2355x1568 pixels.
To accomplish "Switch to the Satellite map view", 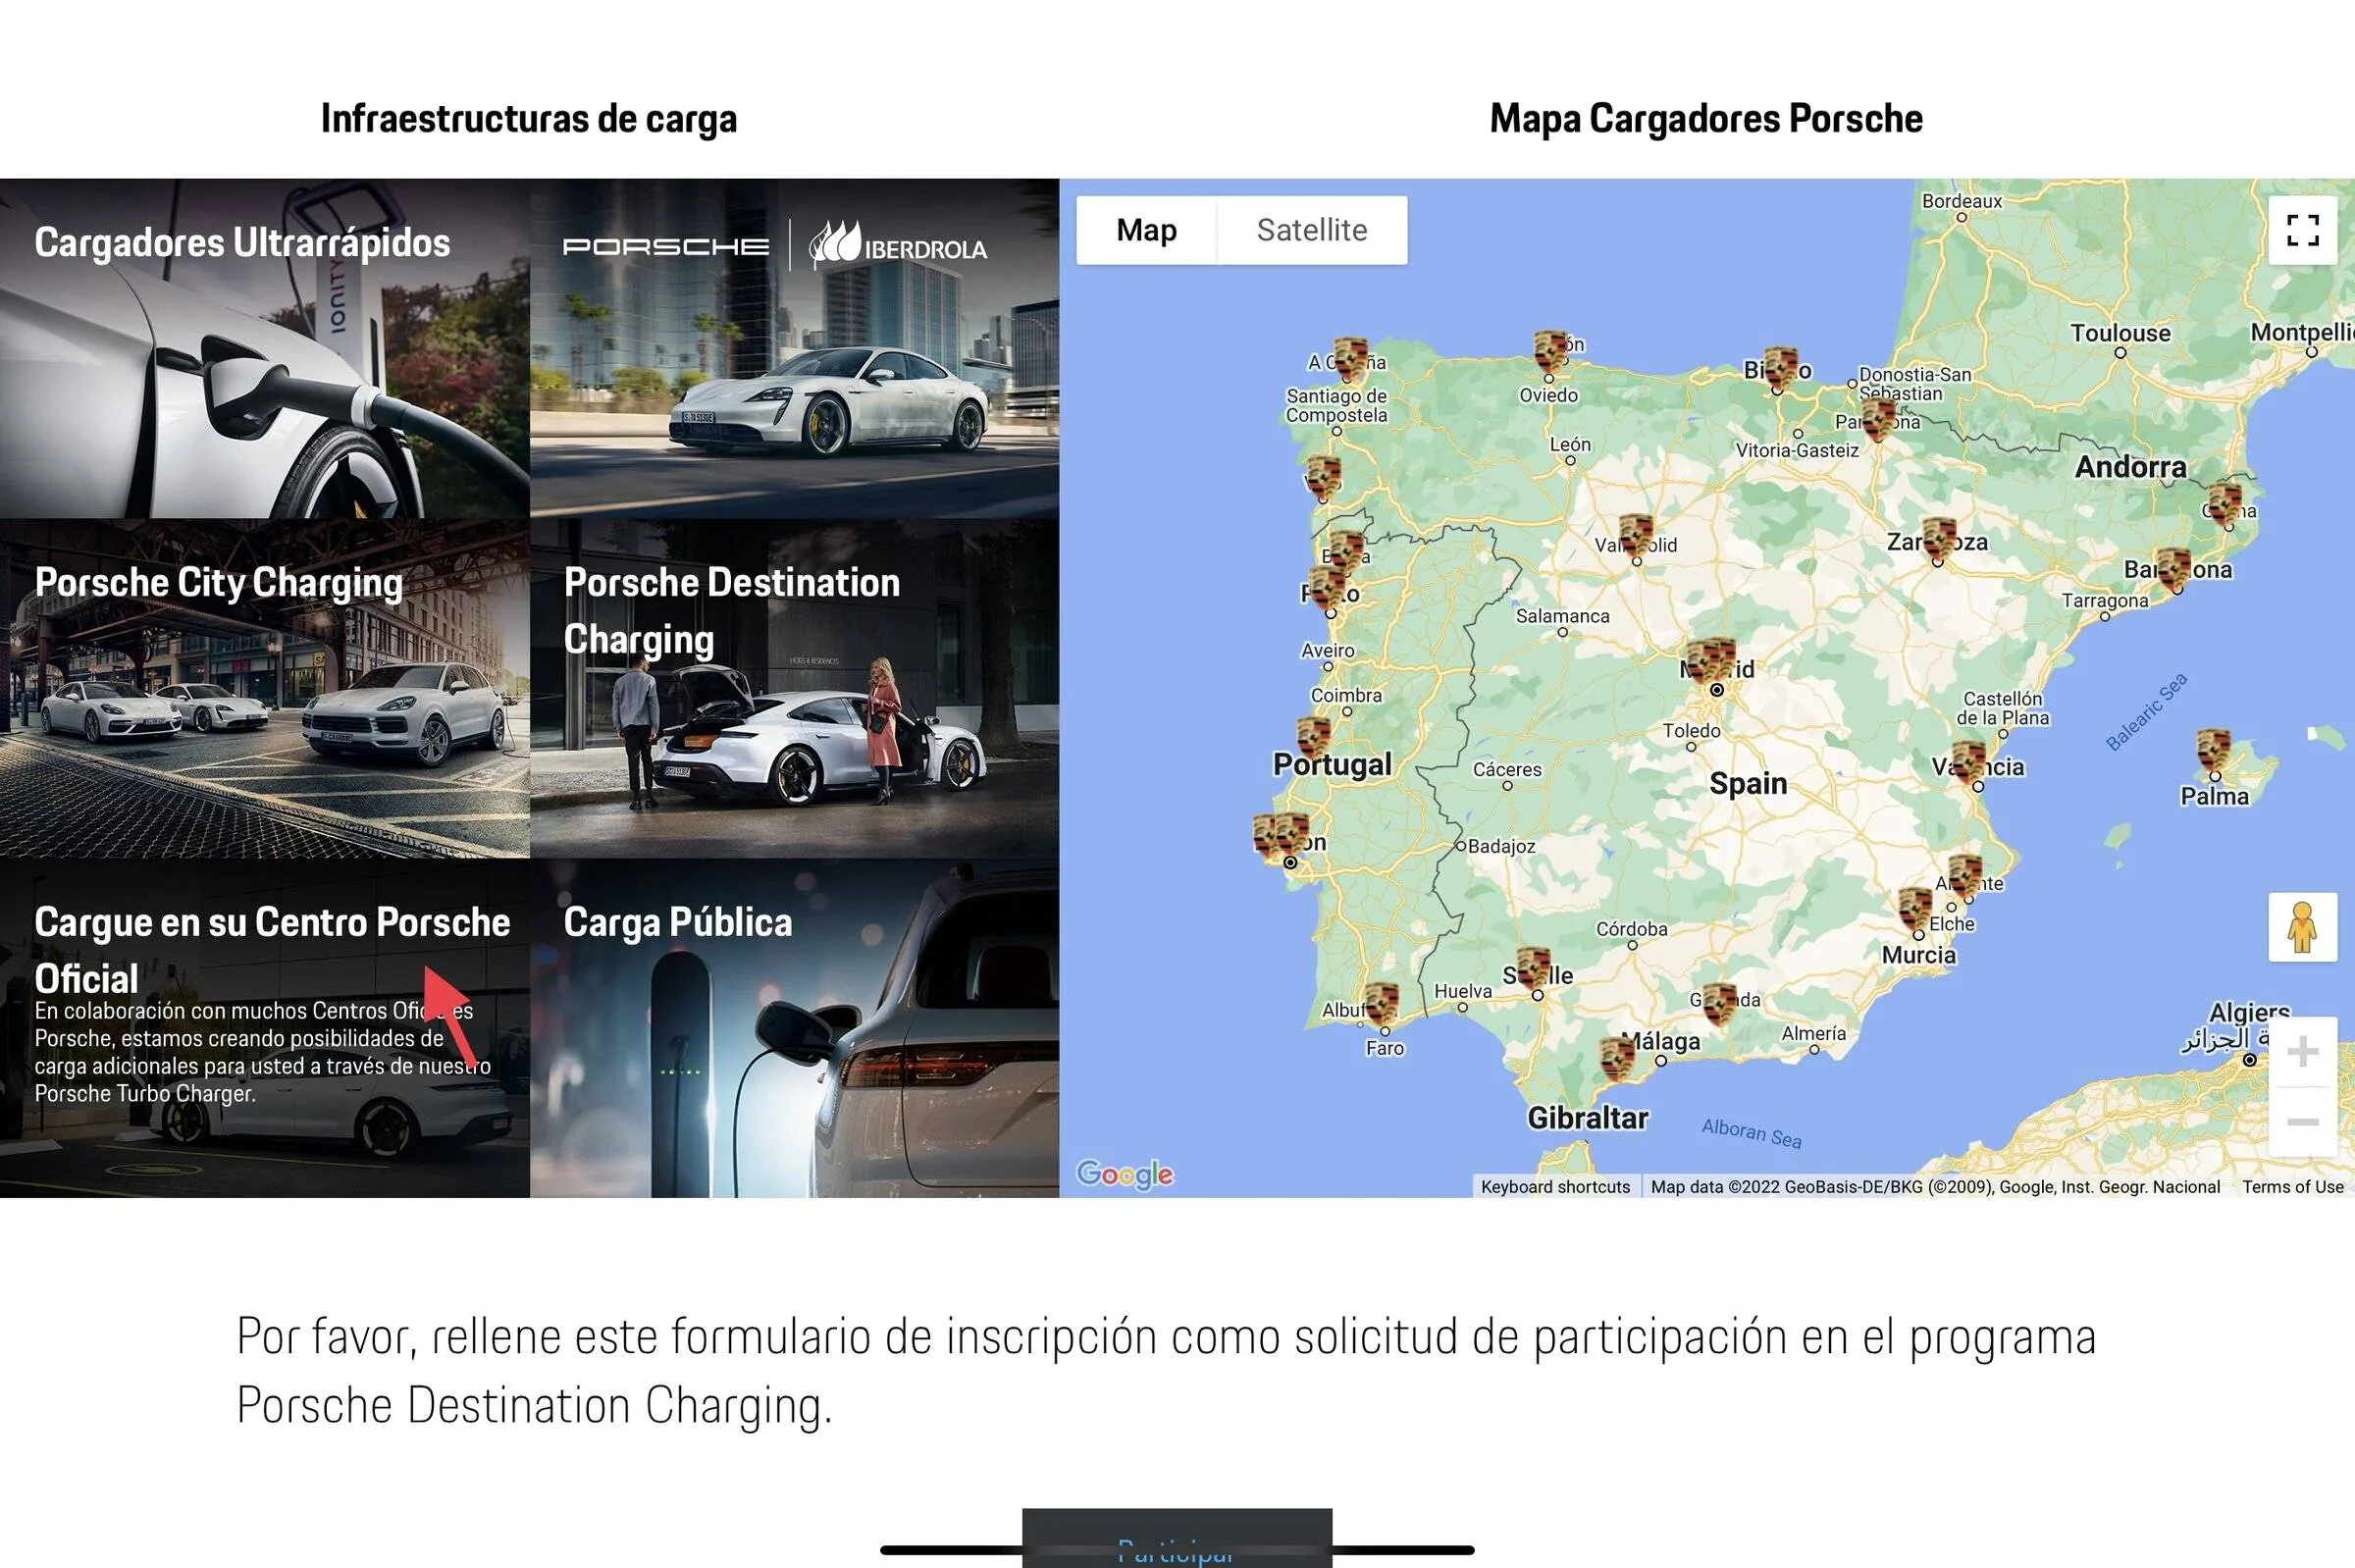I will [1311, 230].
